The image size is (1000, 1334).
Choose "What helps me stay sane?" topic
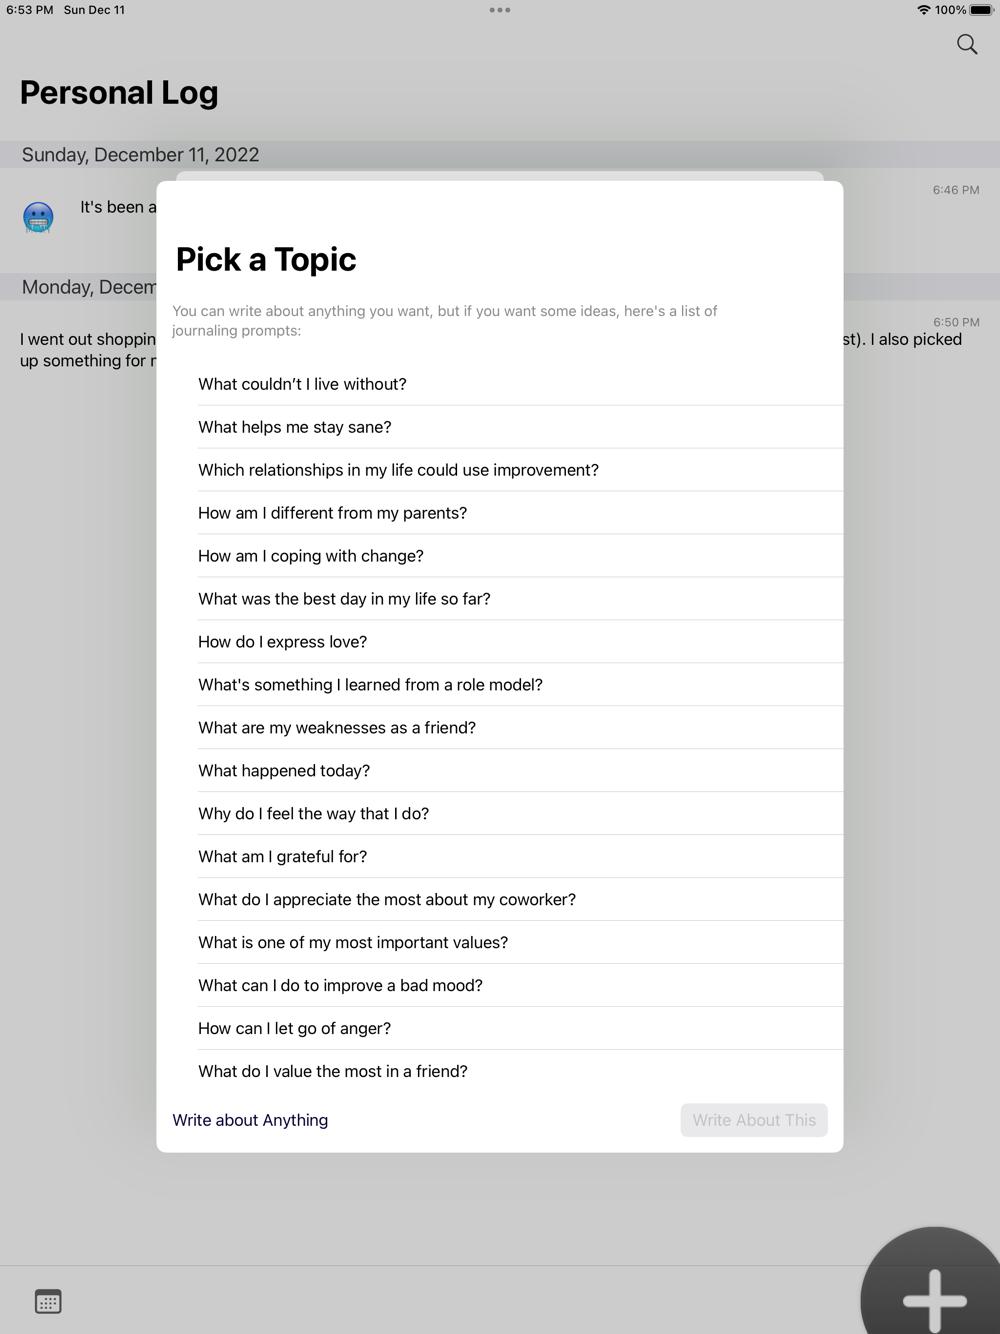coord(295,427)
